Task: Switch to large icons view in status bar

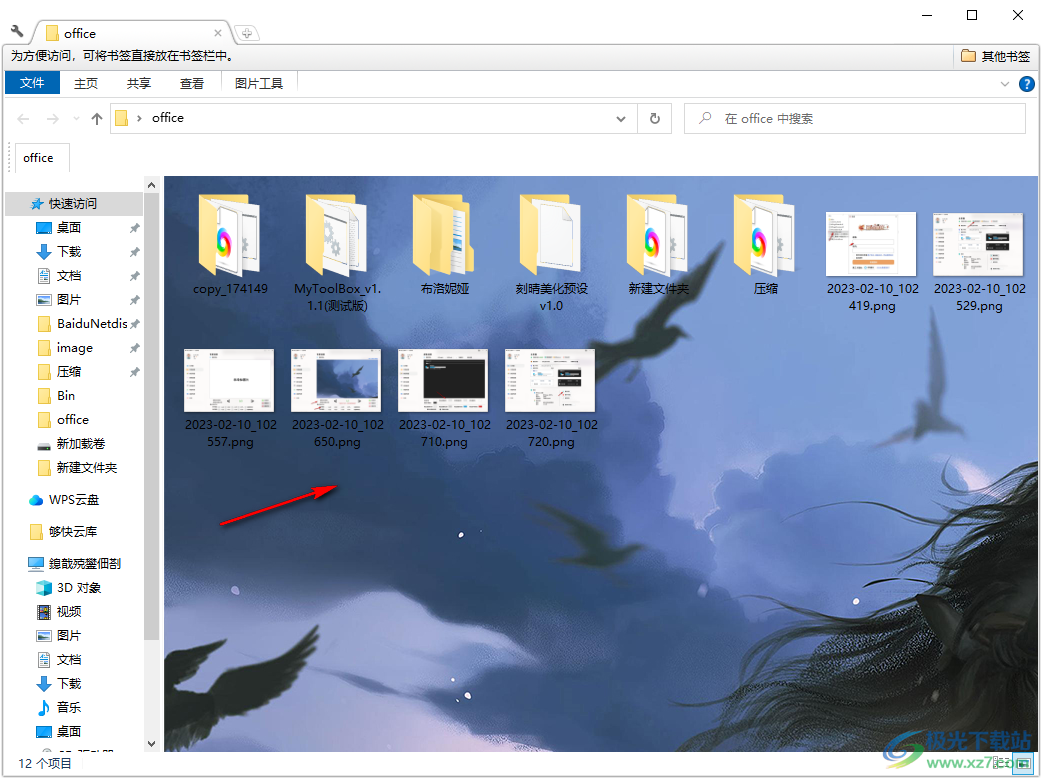Action: point(1024,763)
